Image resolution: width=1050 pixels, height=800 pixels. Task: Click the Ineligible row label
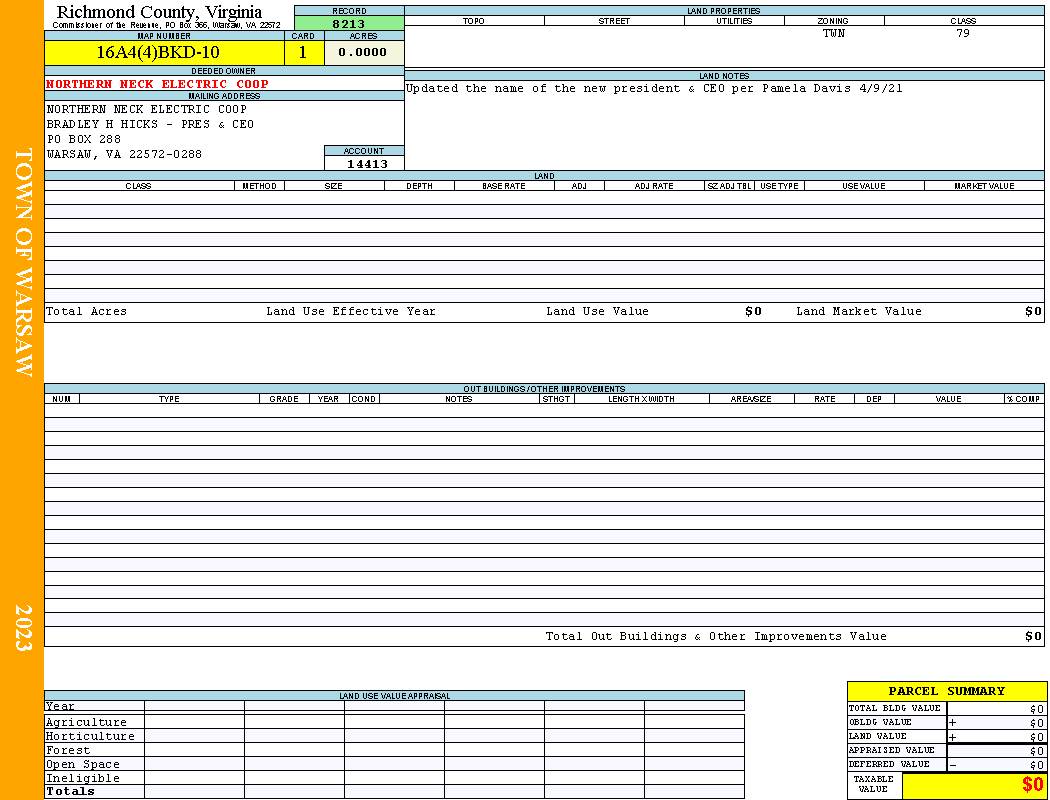click(x=82, y=779)
